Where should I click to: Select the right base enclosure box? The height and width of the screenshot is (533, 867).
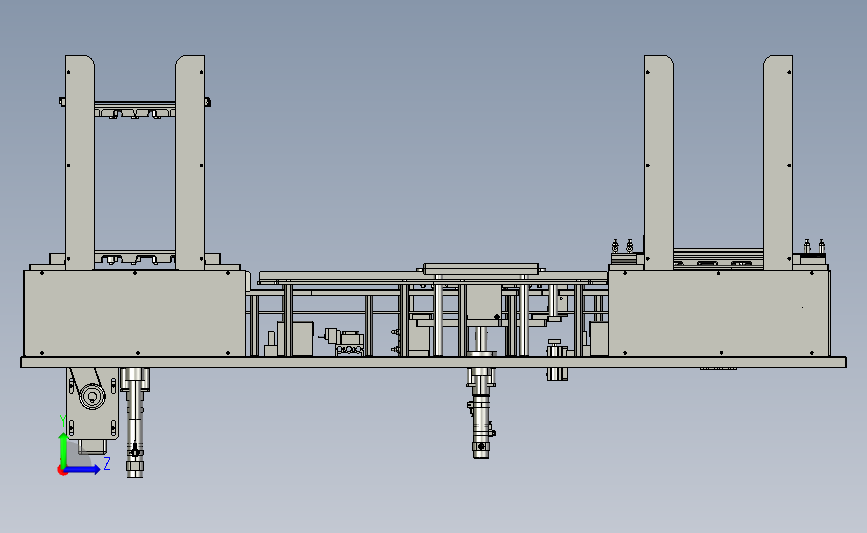(x=719, y=313)
